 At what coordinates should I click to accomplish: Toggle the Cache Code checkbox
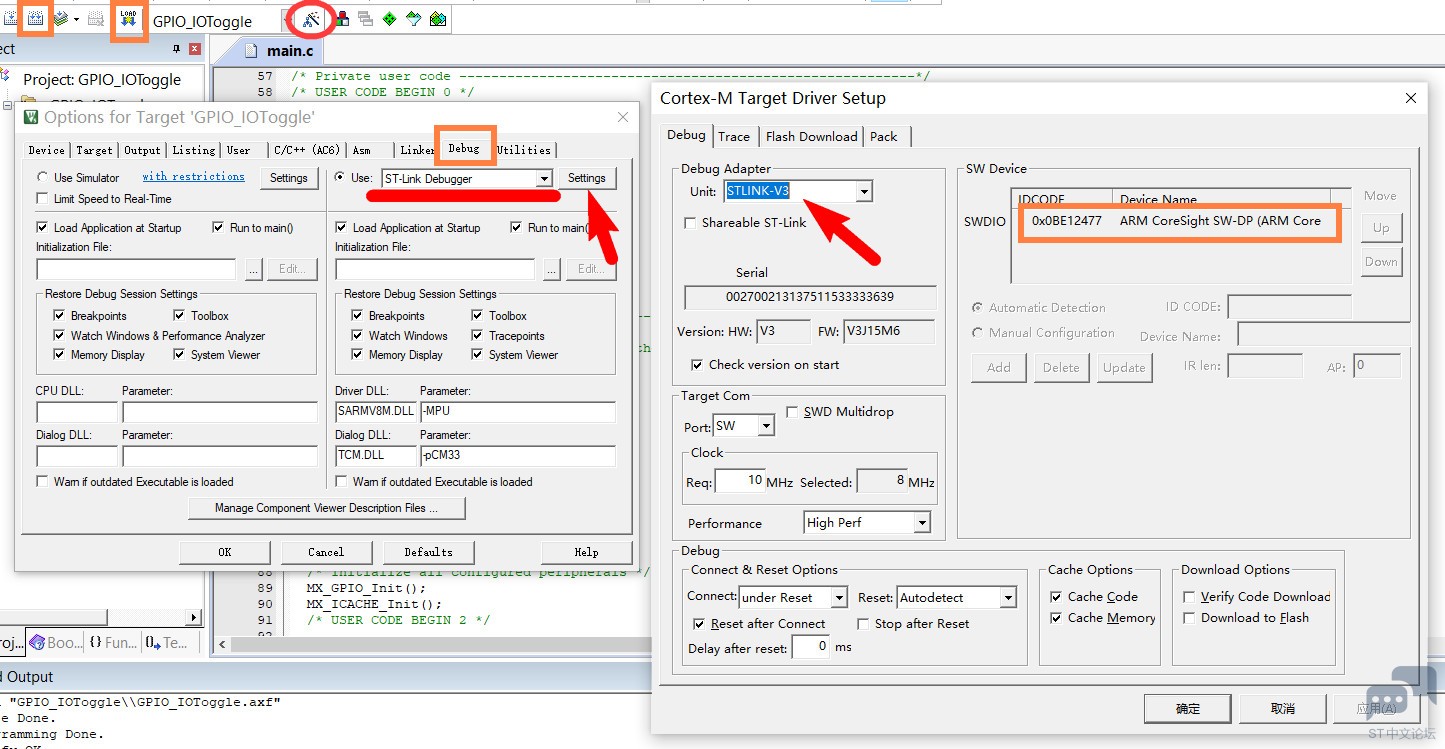[1057, 597]
